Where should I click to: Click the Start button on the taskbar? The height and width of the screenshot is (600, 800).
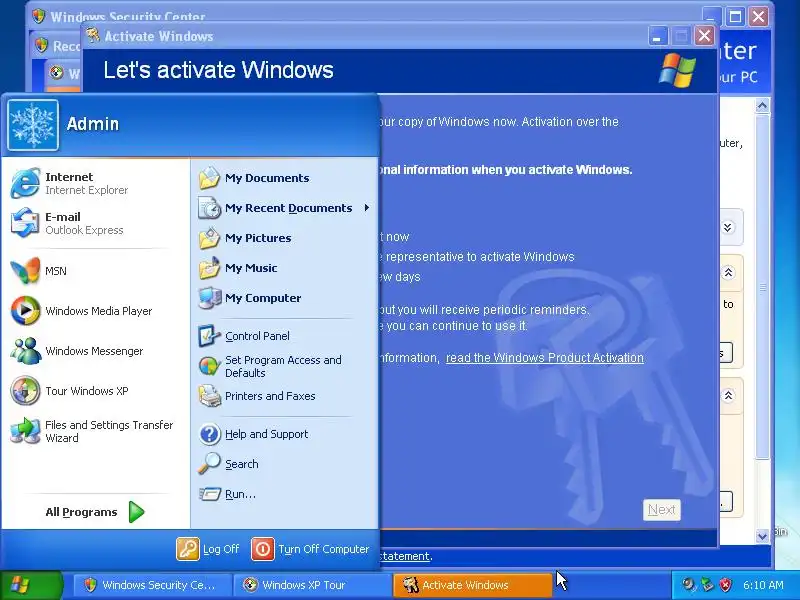tap(32, 585)
